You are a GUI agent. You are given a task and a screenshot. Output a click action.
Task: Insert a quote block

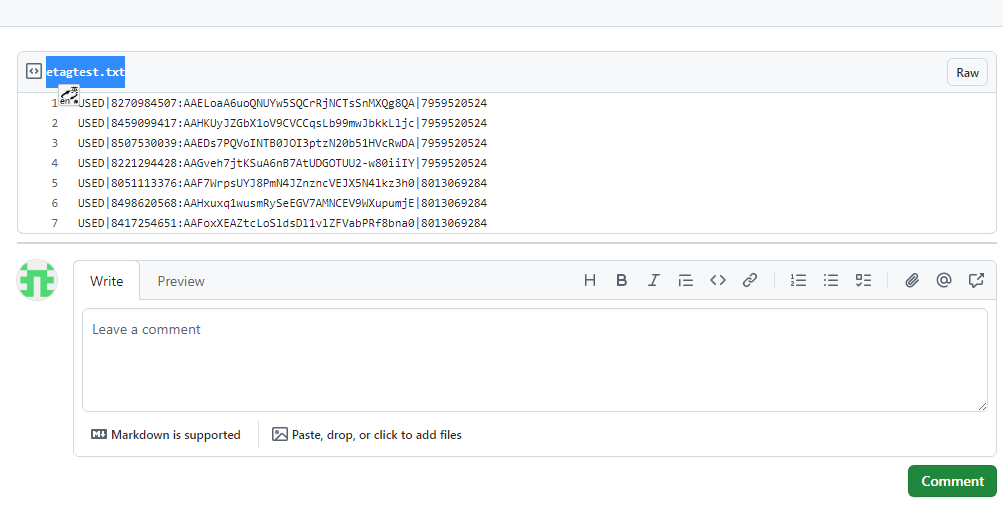tap(685, 281)
